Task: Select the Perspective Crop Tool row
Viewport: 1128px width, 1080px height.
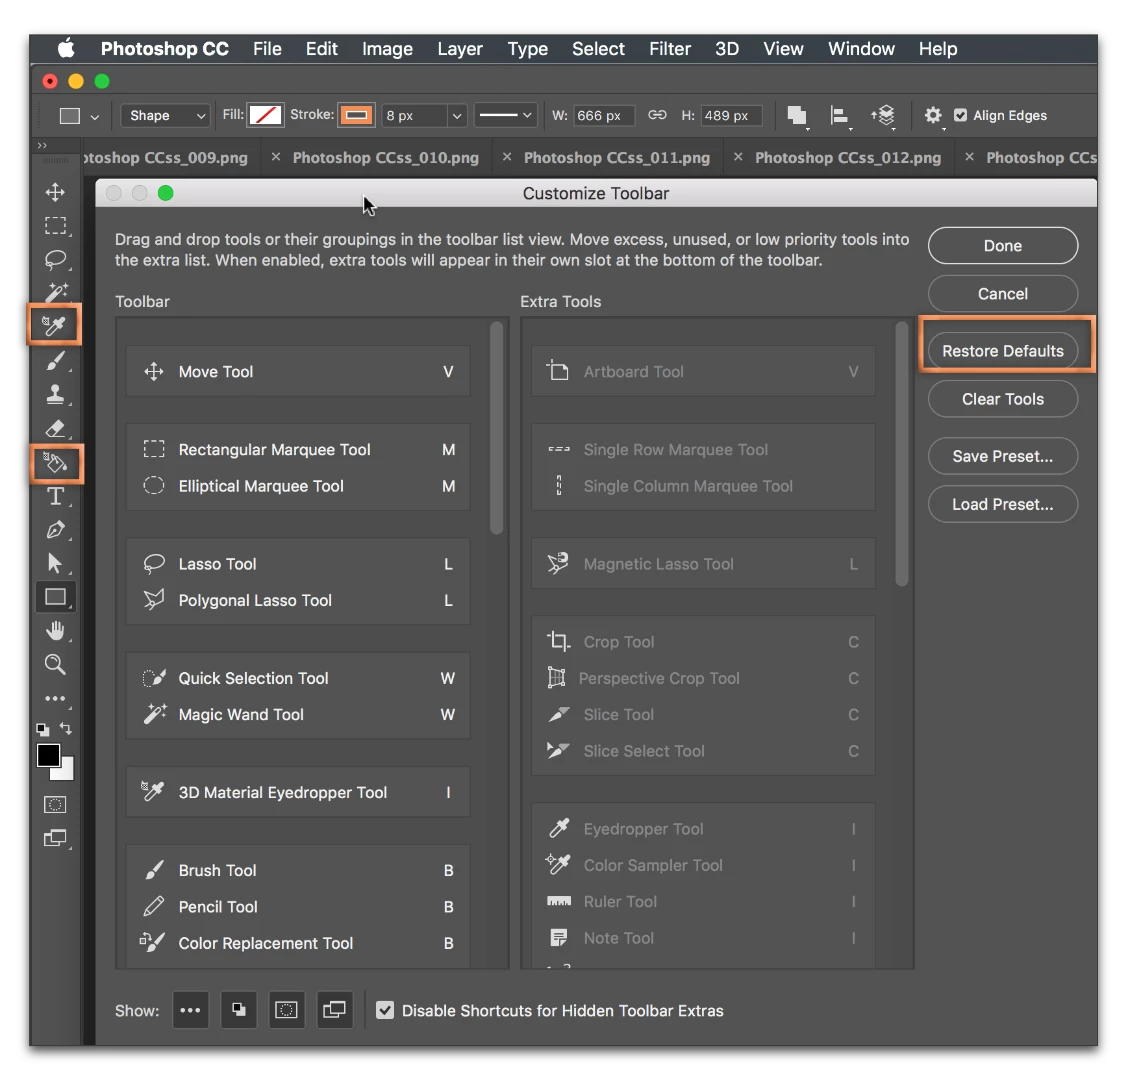Action: click(x=703, y=678)
